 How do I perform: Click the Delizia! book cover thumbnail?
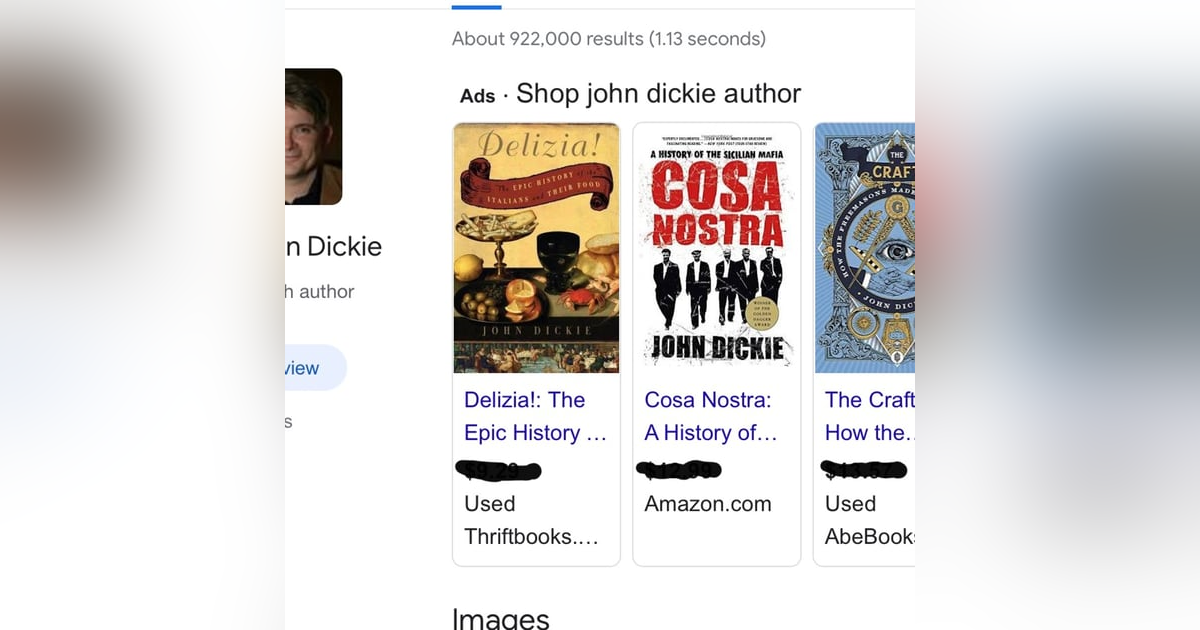[536, 247]
